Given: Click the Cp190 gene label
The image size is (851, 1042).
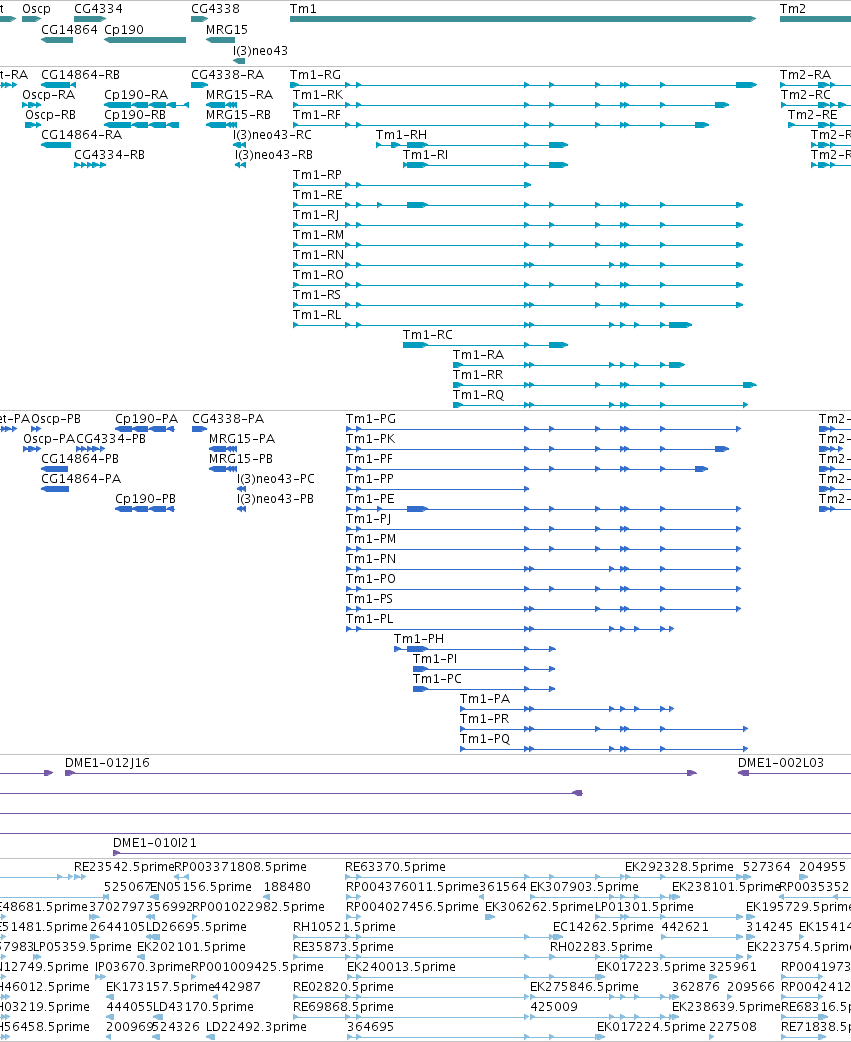Looking at the screenshot, I should (x=124, y=30).
